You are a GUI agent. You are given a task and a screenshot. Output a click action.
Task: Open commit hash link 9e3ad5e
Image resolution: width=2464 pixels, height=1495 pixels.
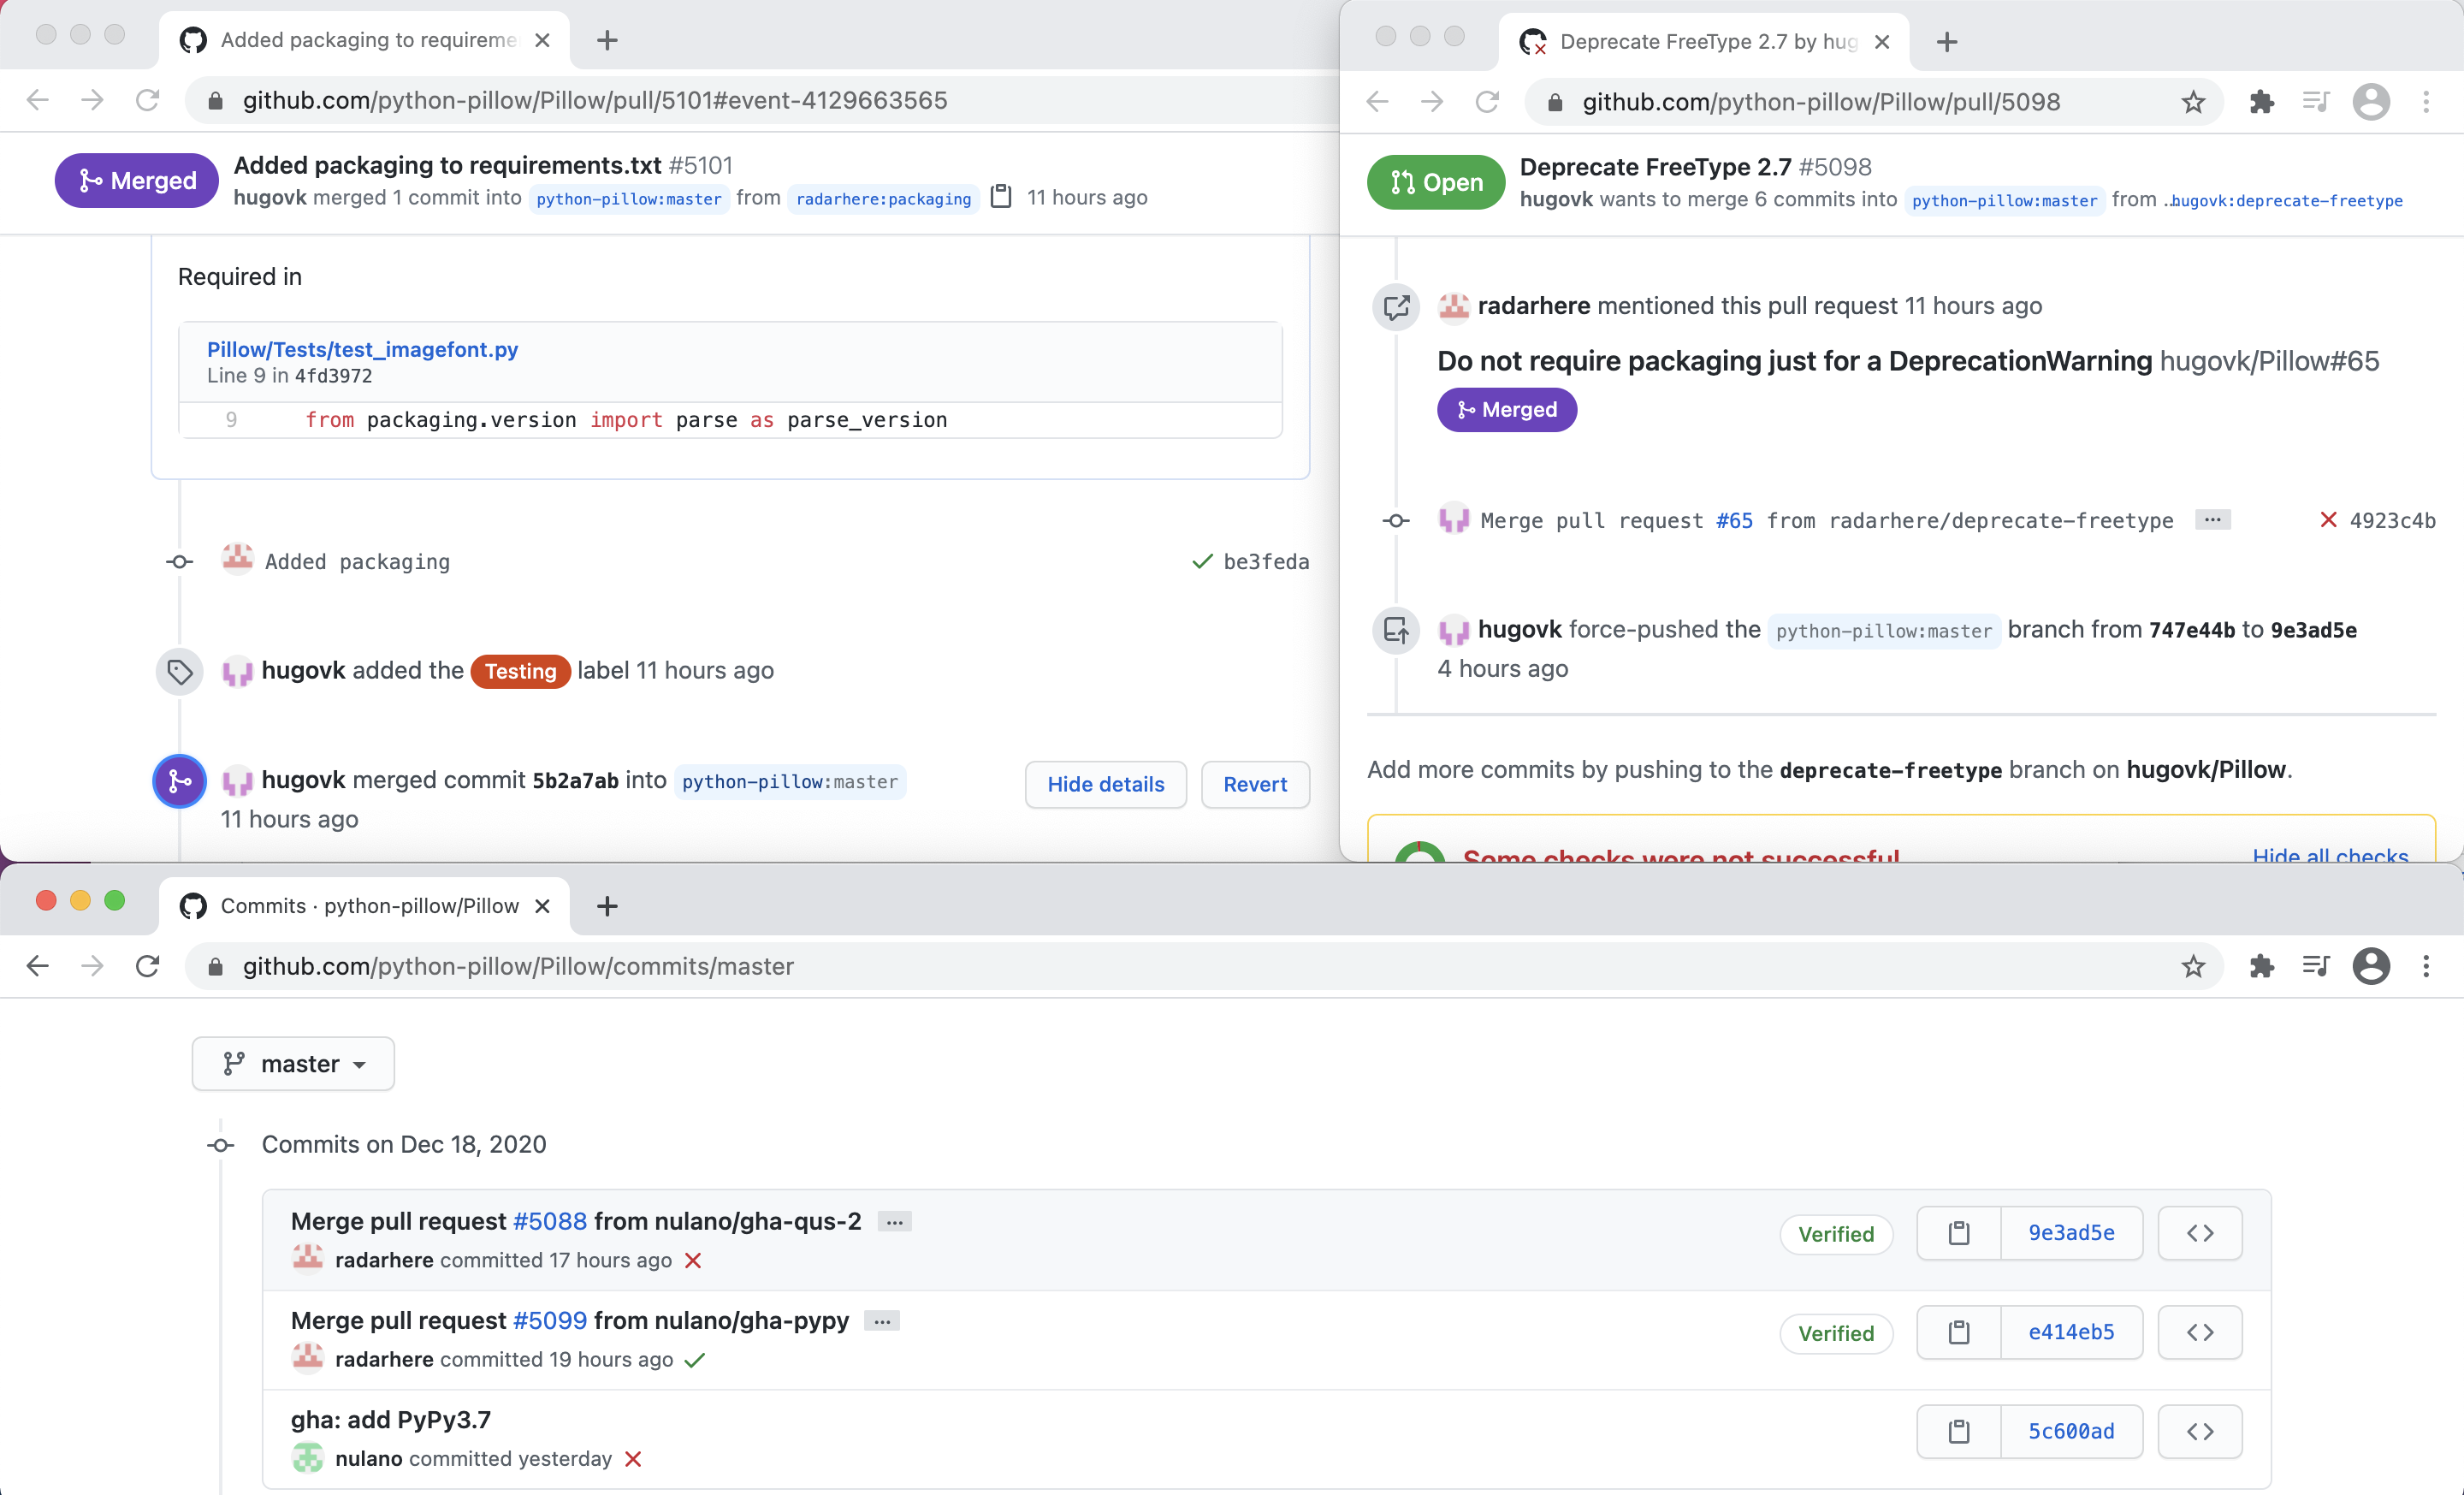[2071, 1233]
